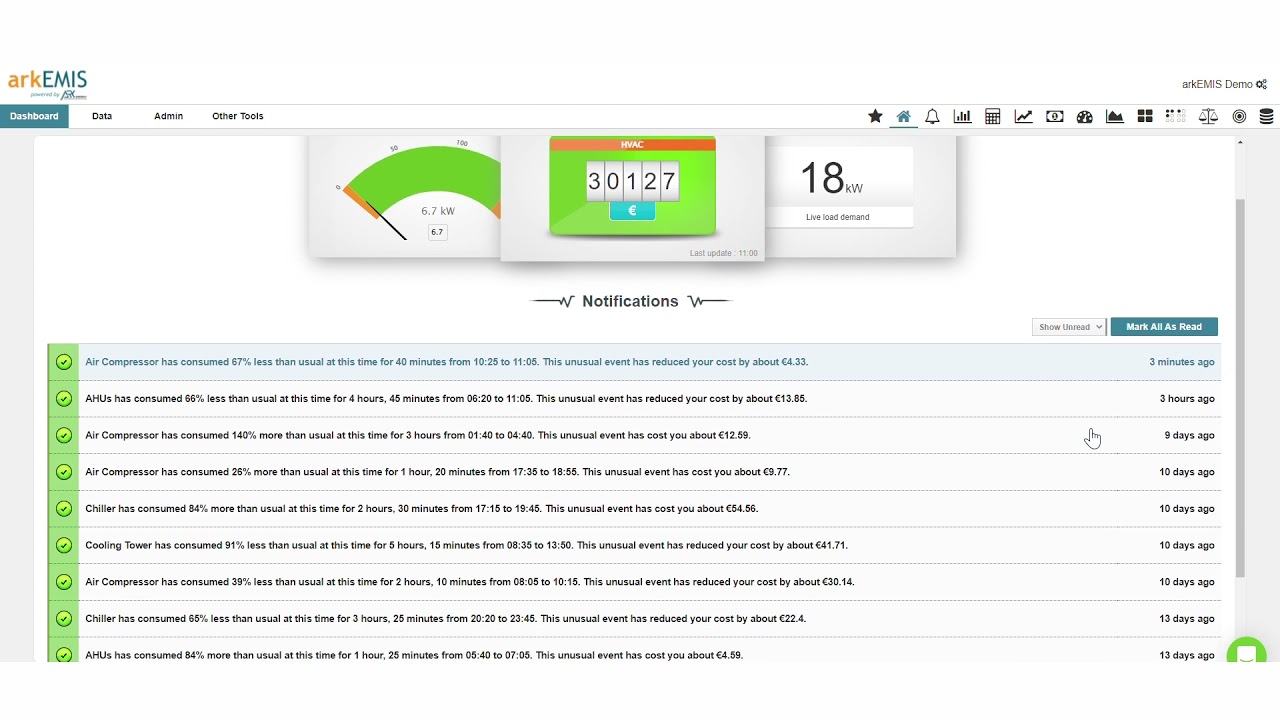The height and width of the screenshot is (720, 1280).
Task: Open Cooling Tower 91% less notification text
Action: [466, 545]
